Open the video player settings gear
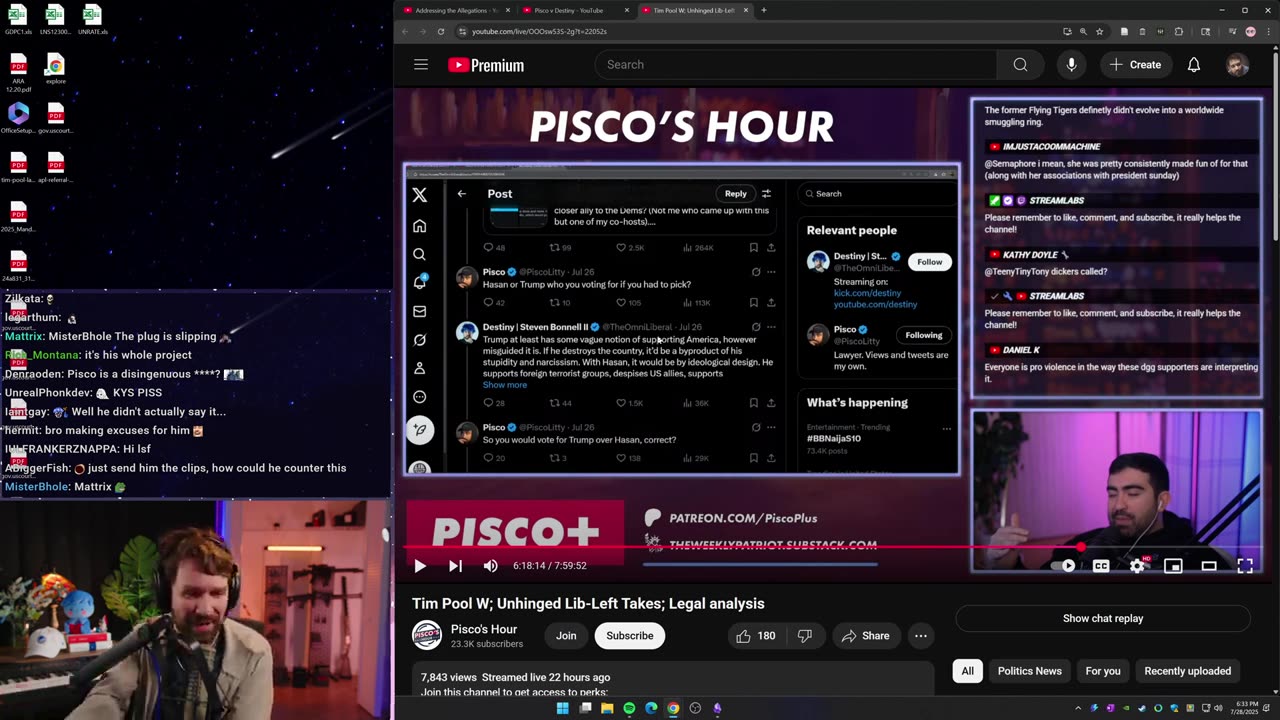This screenshot has width=1280, height=720. click(x=1137, y=566)
